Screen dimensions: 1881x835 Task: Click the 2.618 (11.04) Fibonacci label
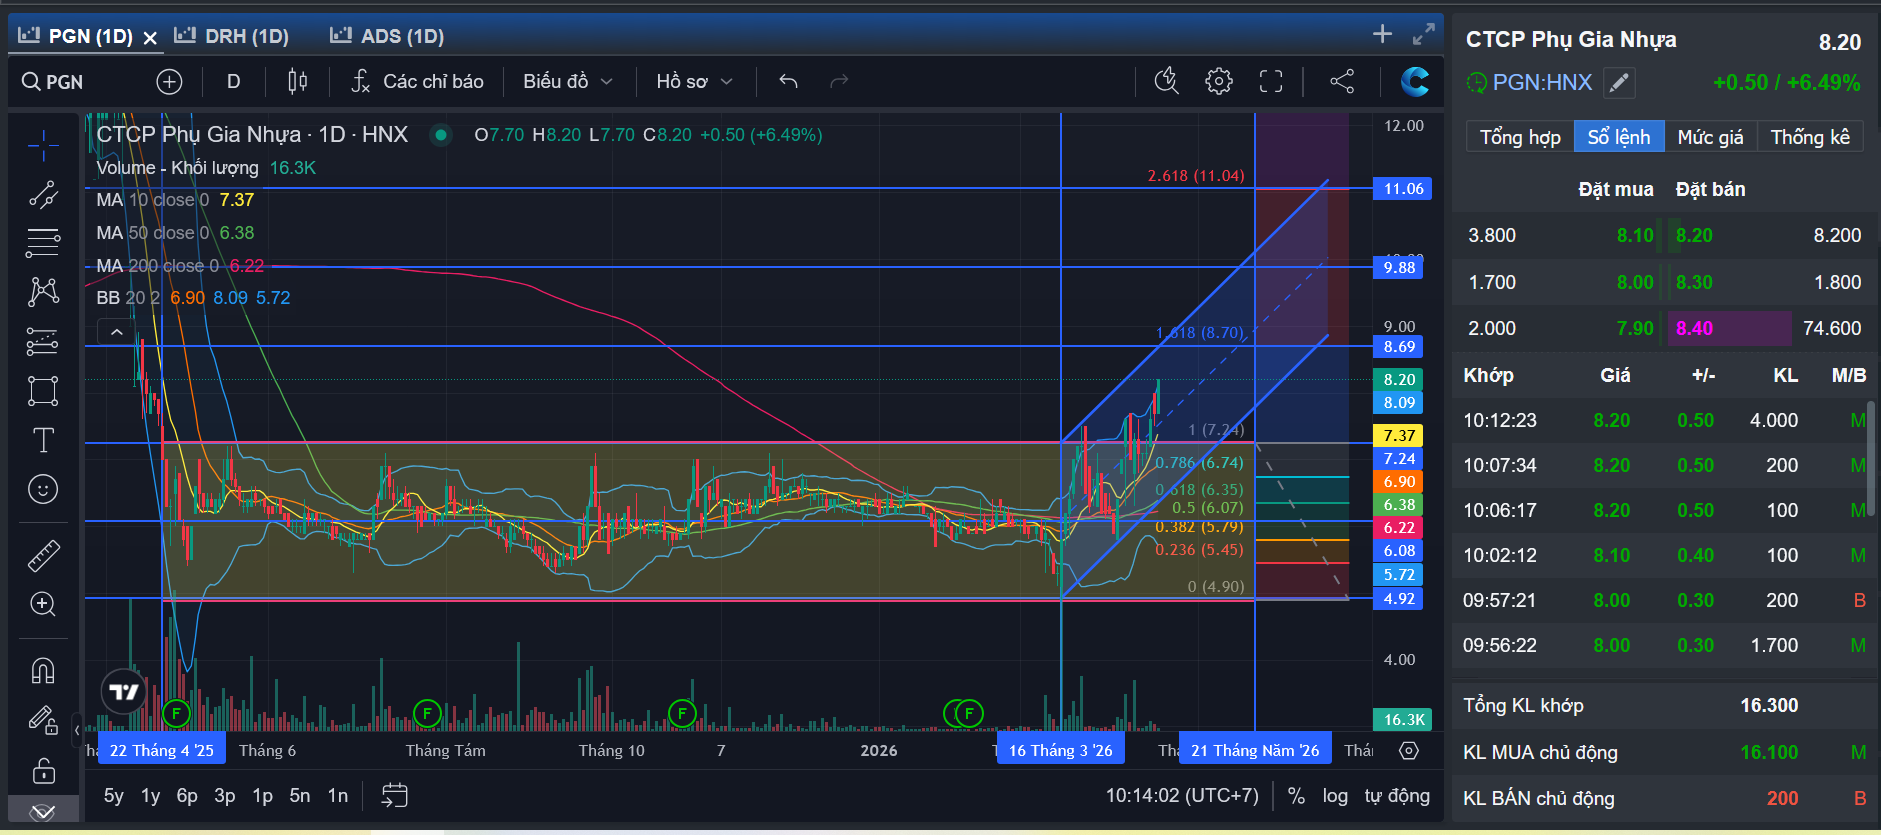pyautogui.click(x=1196, y=176)
